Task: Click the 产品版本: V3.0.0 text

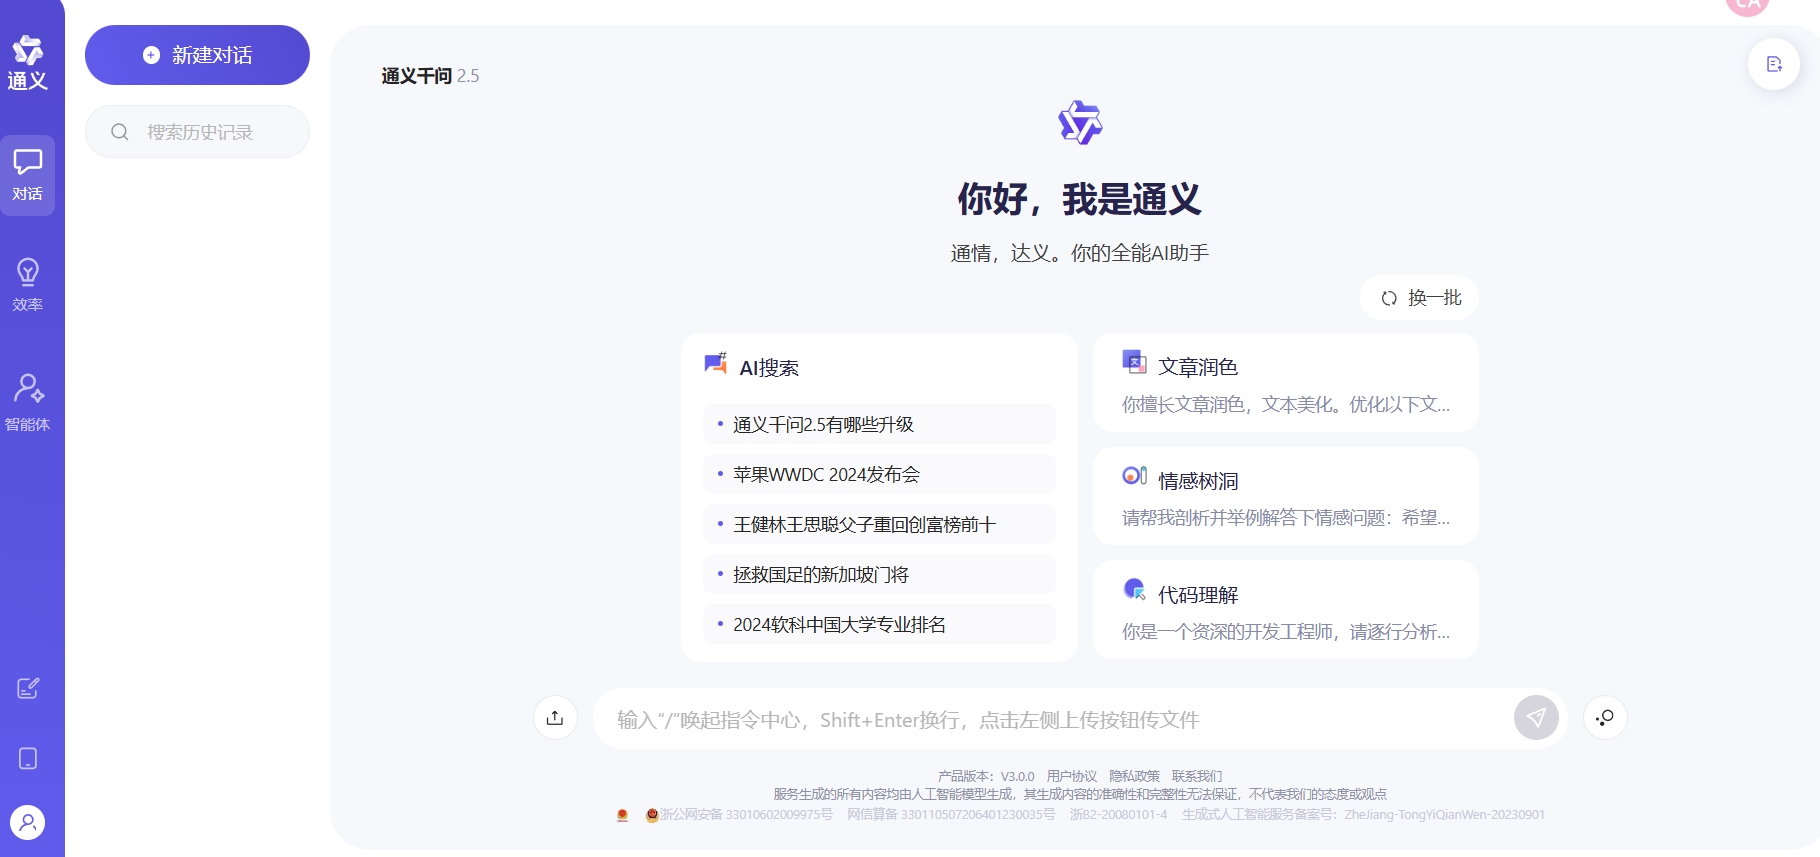Action: (x=986, y=776)
